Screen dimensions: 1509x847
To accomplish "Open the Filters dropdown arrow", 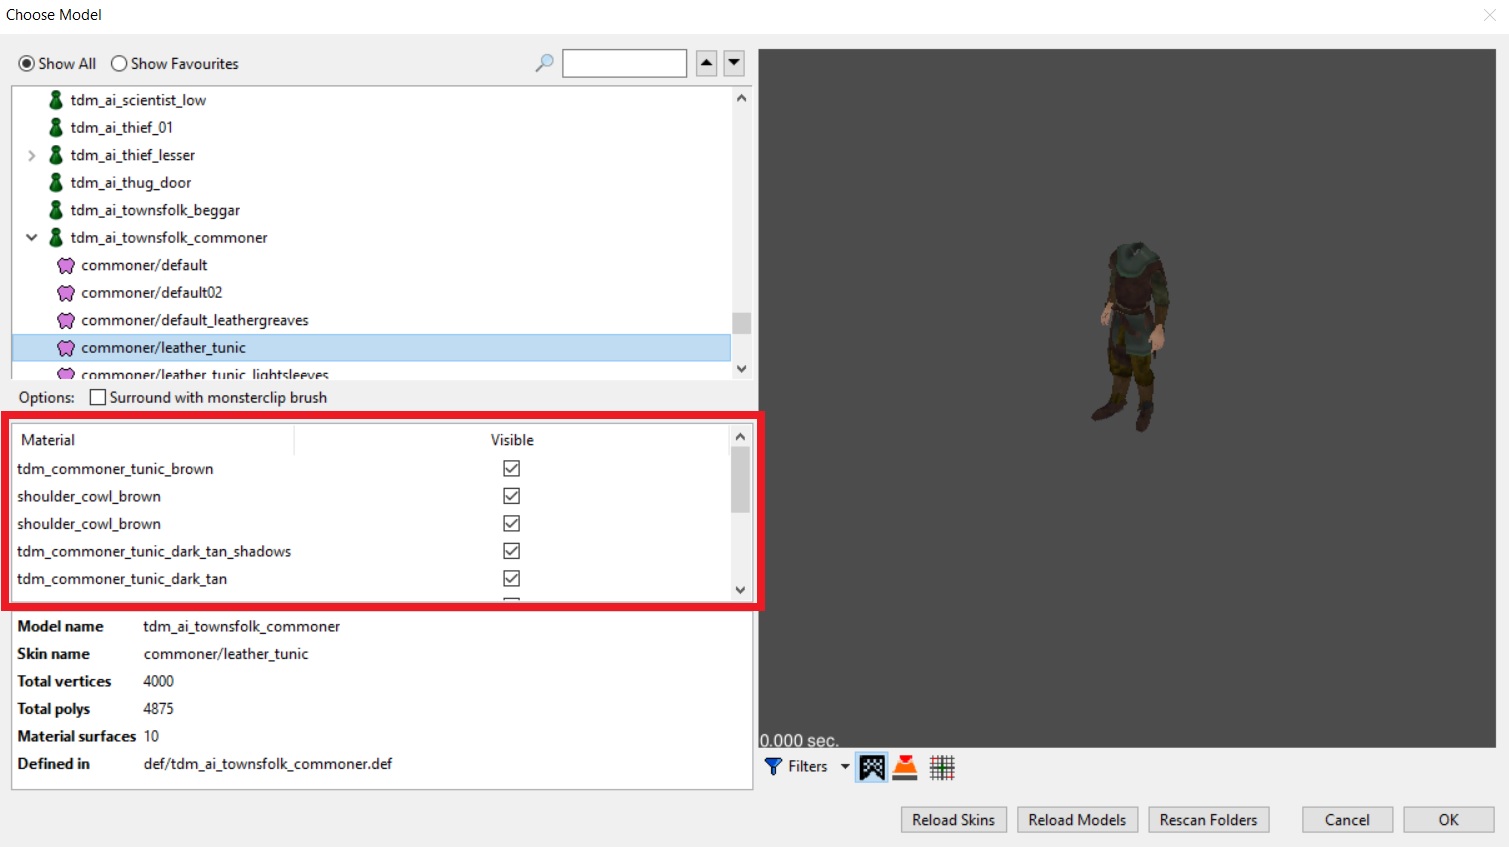I will pos(844,767).
